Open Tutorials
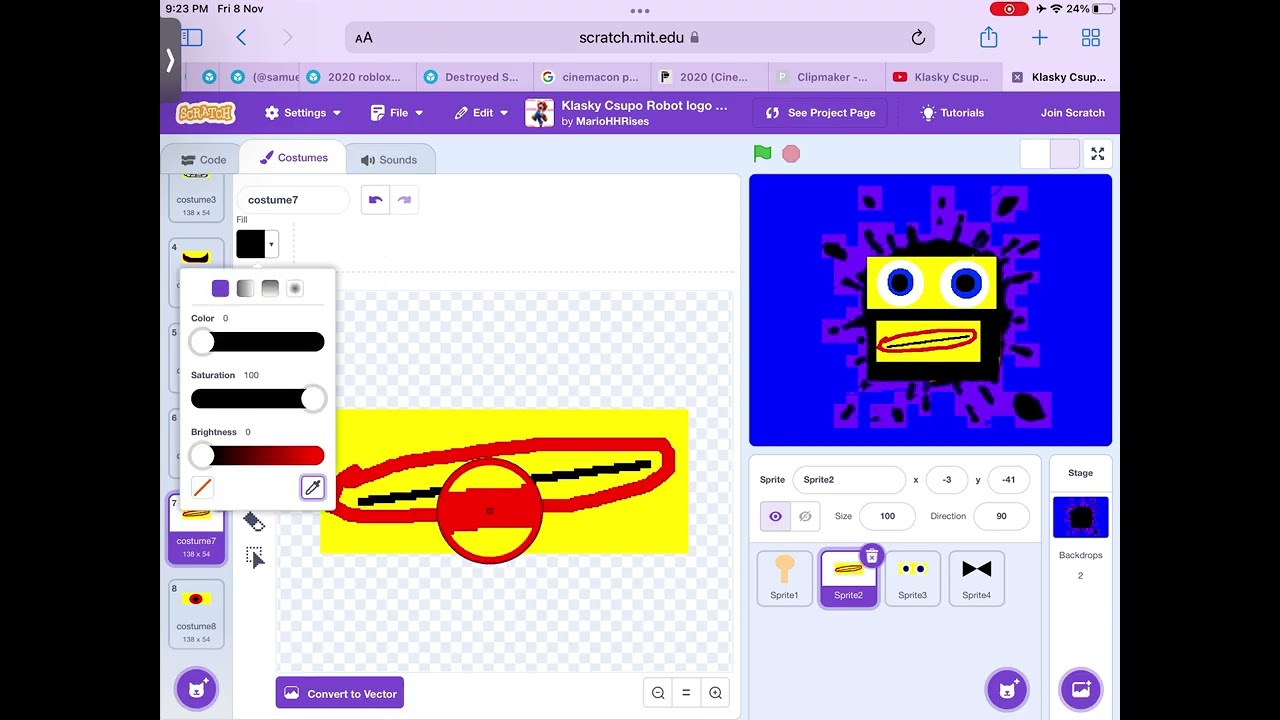Viewport: 1280px width, 720px height. (x=953, y=113)
